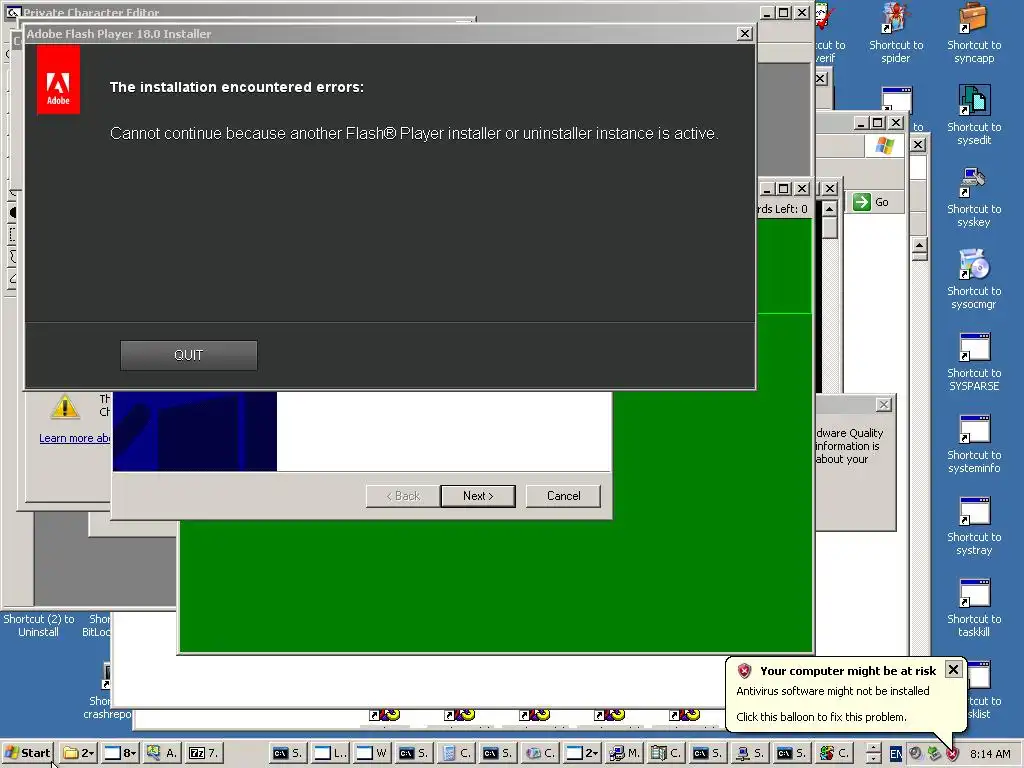Click the scrollbar thumb beside the green window

click(829, 228)
